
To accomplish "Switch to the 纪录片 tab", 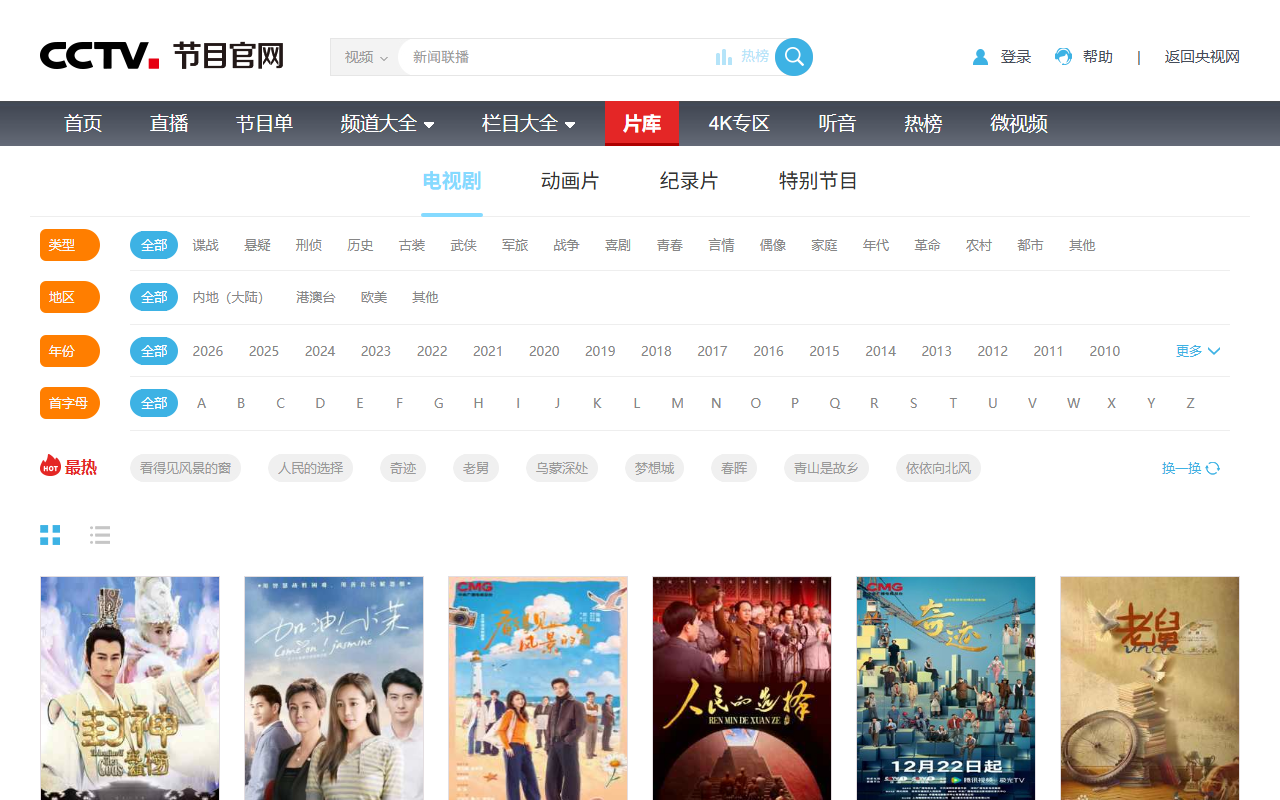I will [689, 181].
